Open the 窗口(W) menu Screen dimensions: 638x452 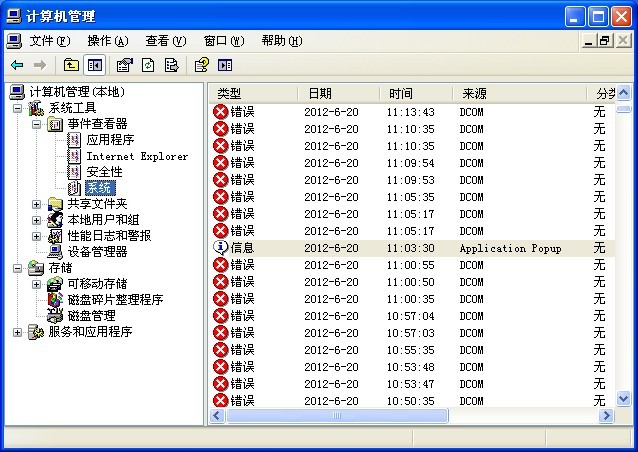click(x=224, y=41)
